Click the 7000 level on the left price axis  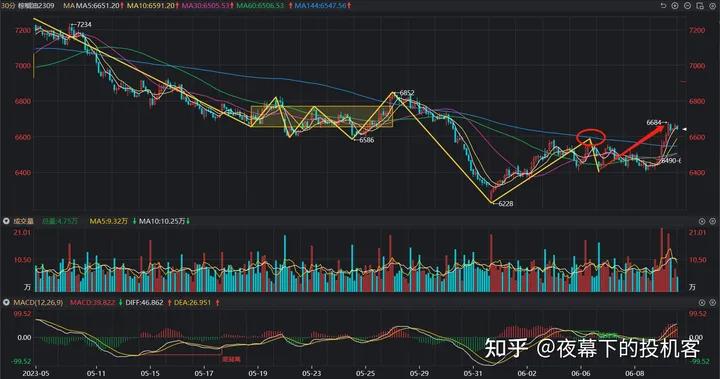point(23,66)
